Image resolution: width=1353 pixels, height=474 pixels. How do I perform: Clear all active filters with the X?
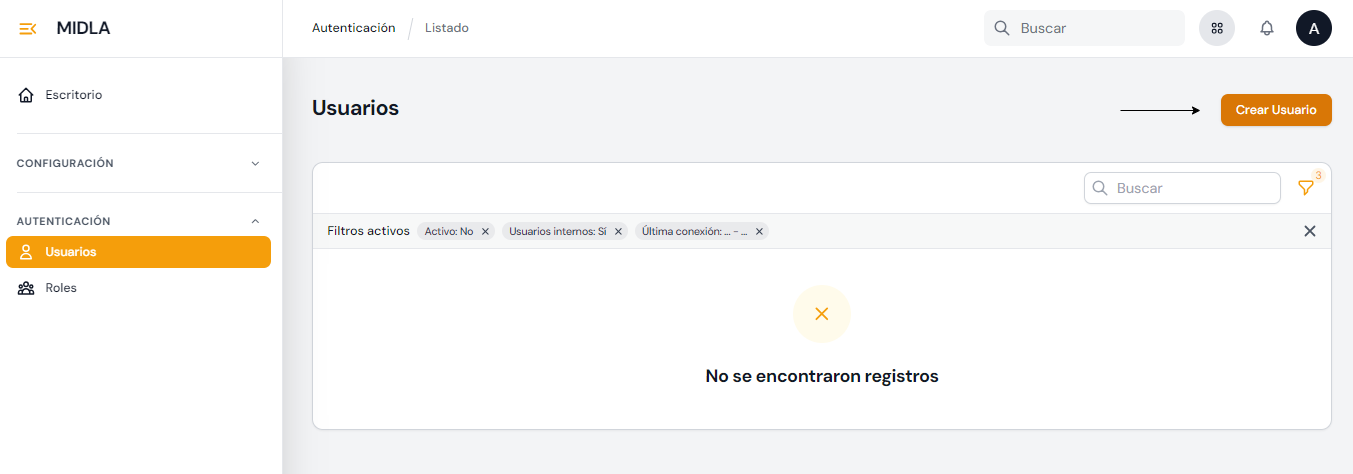pos(1309,231)
